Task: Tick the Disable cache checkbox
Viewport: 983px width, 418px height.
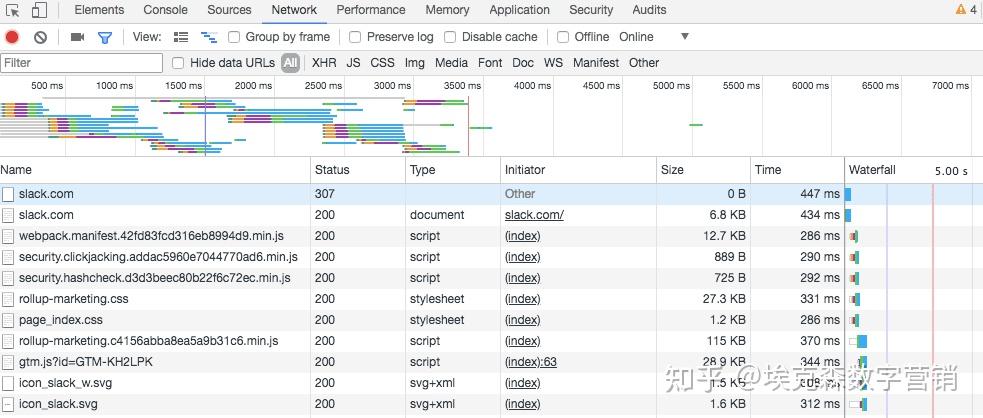Action: pos(450,37)
